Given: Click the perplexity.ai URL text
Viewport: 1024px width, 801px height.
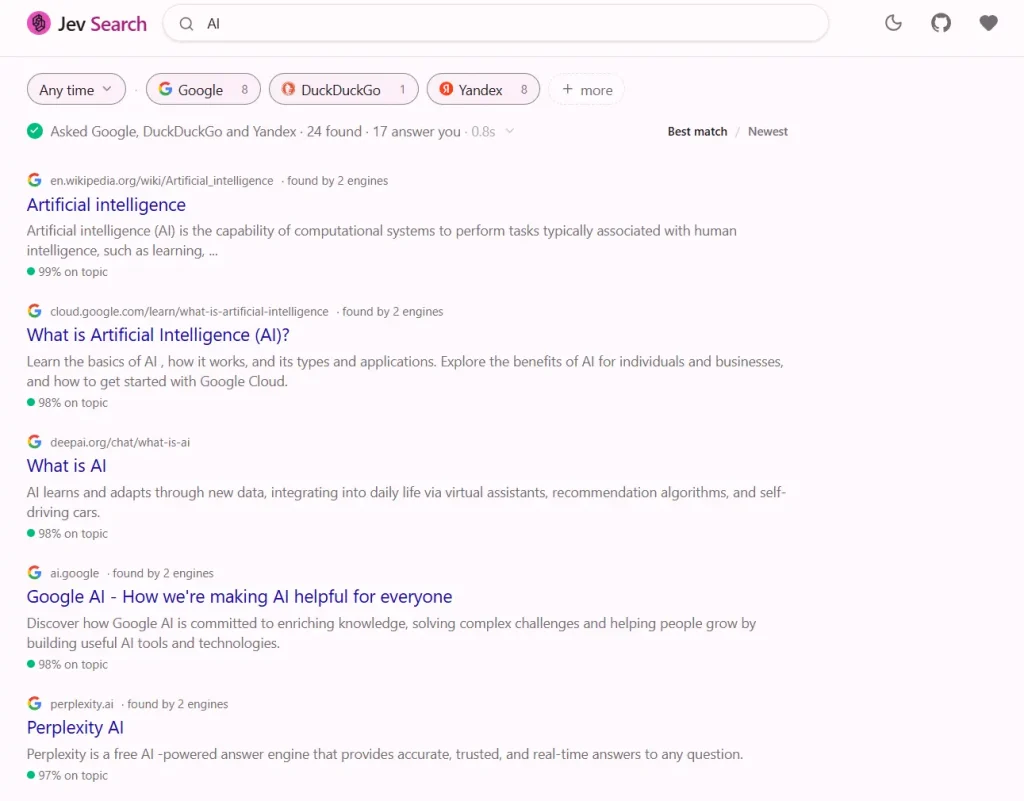Looking at the screenshot, I should (82, 704).
